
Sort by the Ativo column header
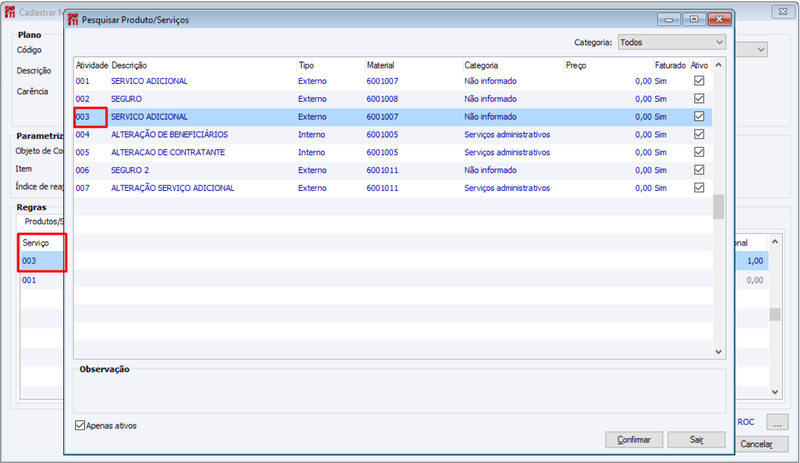[x=699, y=65]
